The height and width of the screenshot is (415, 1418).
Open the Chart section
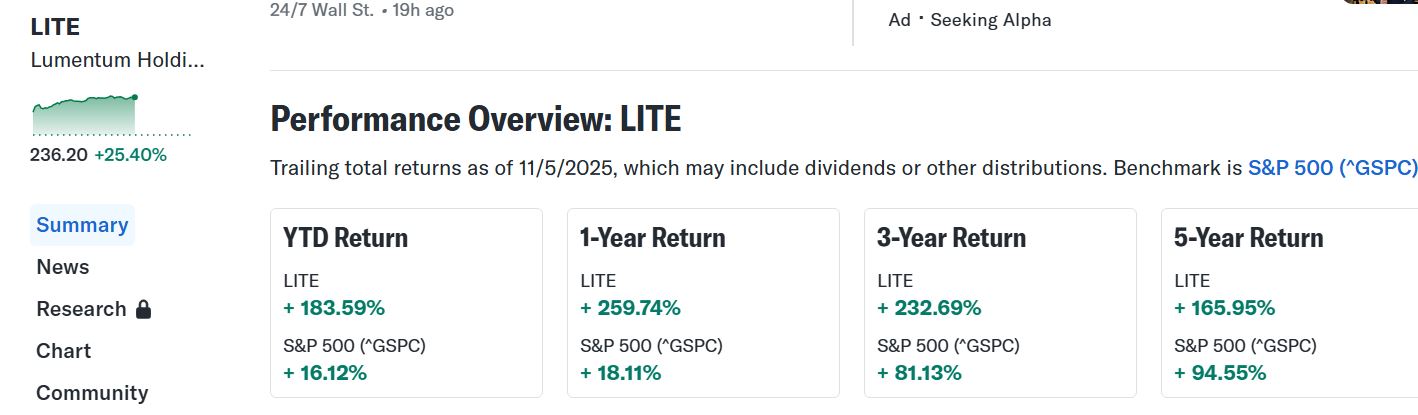pyautogui.click(x=63, y=351)
